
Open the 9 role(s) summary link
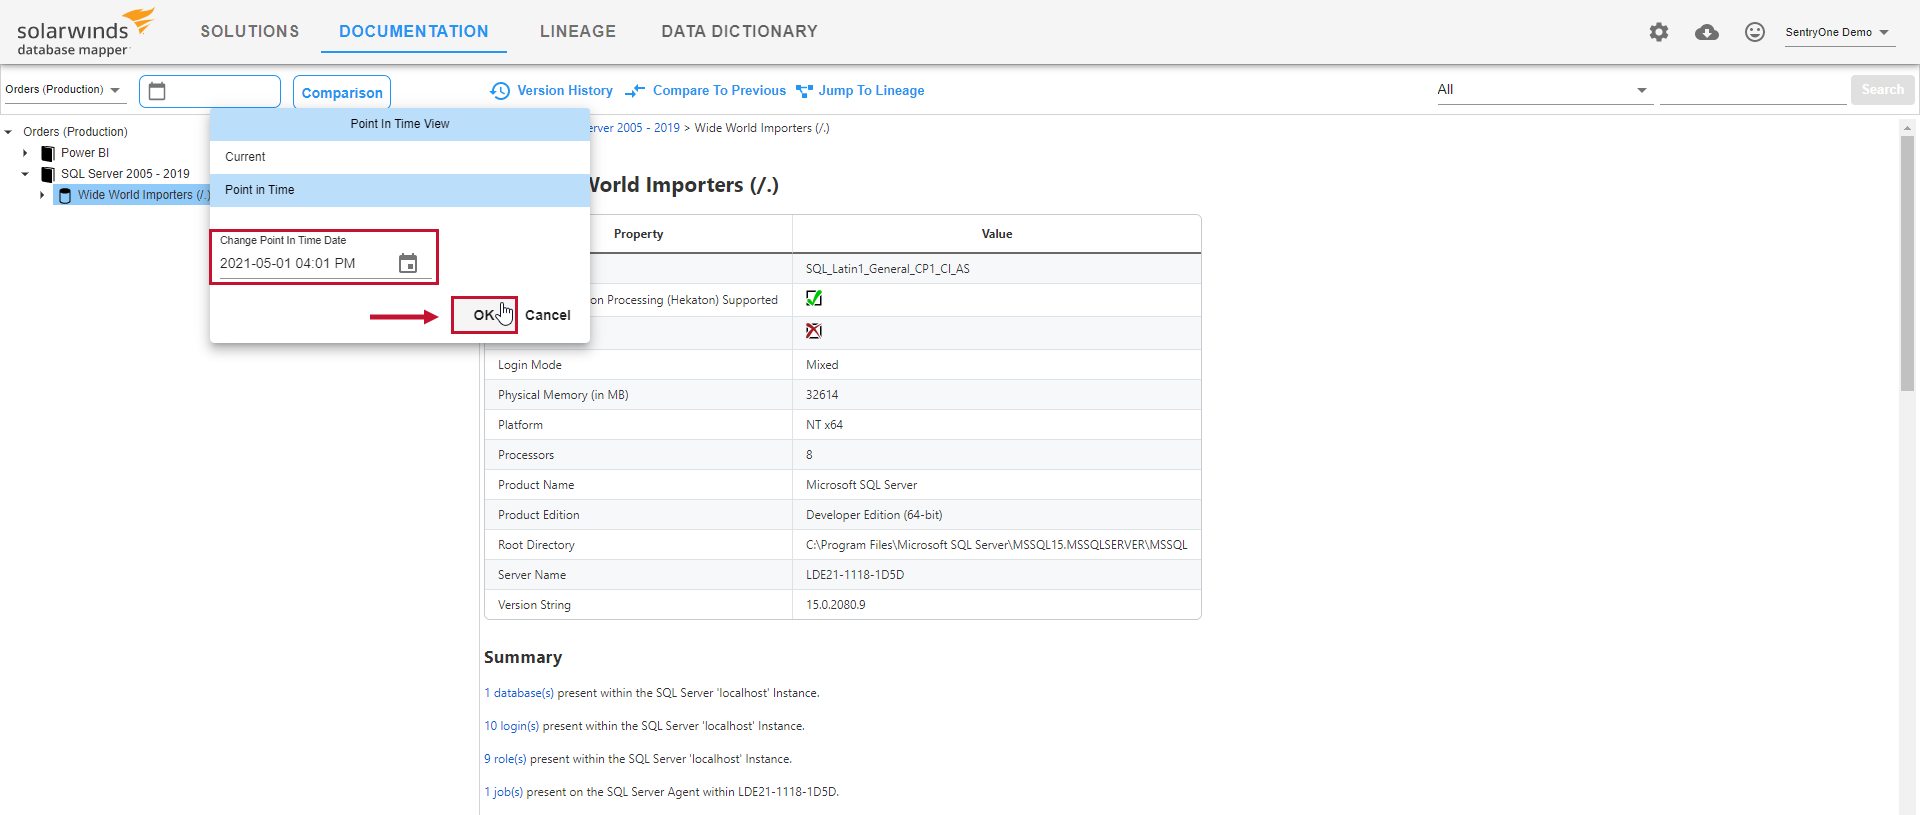click(505, 759)
